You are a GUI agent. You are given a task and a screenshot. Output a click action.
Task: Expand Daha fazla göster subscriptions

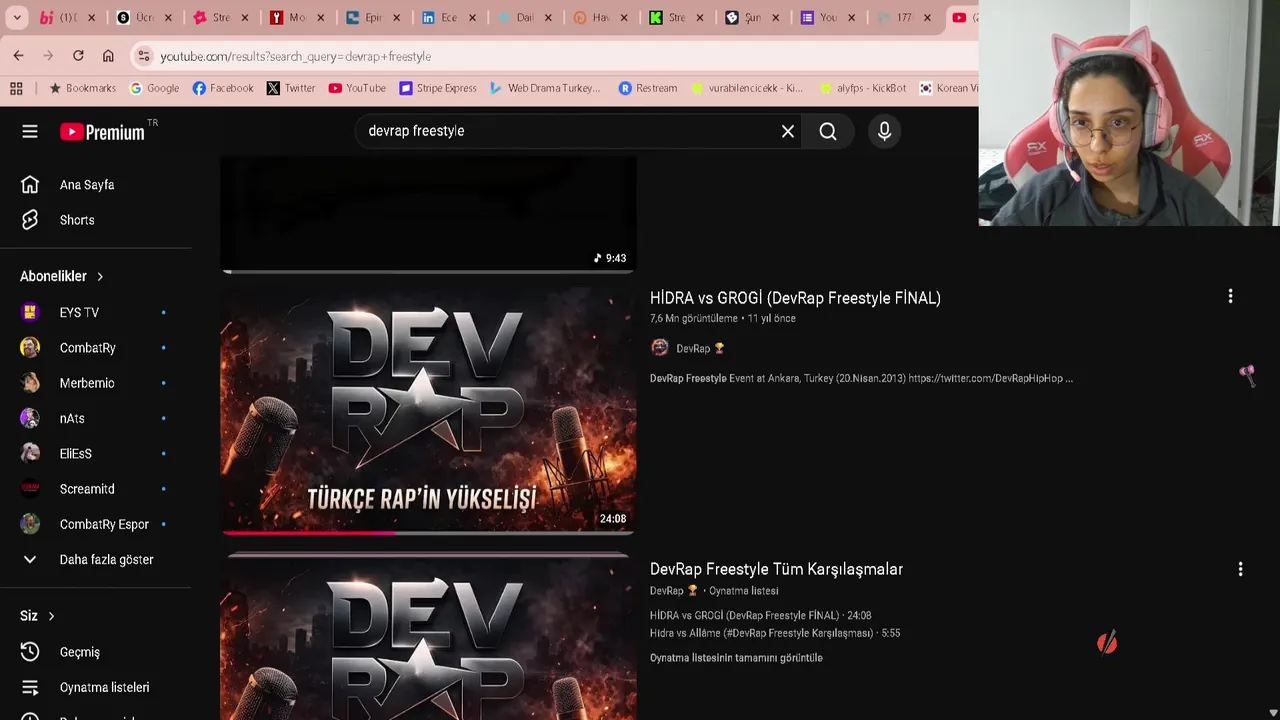pos(86,560)
